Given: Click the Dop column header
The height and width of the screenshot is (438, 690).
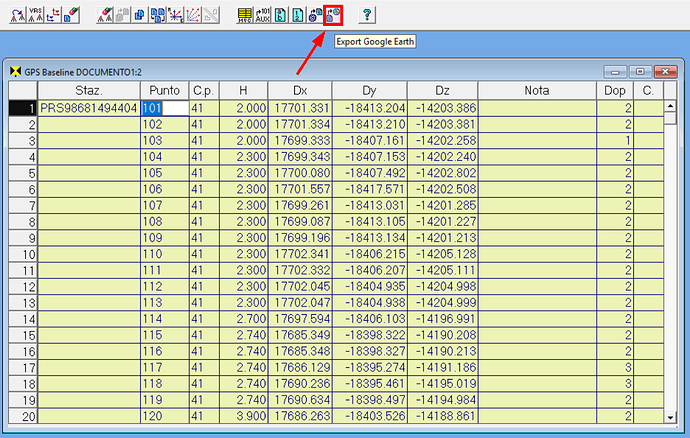Looking at the screenshot, I should click(616, 91).
